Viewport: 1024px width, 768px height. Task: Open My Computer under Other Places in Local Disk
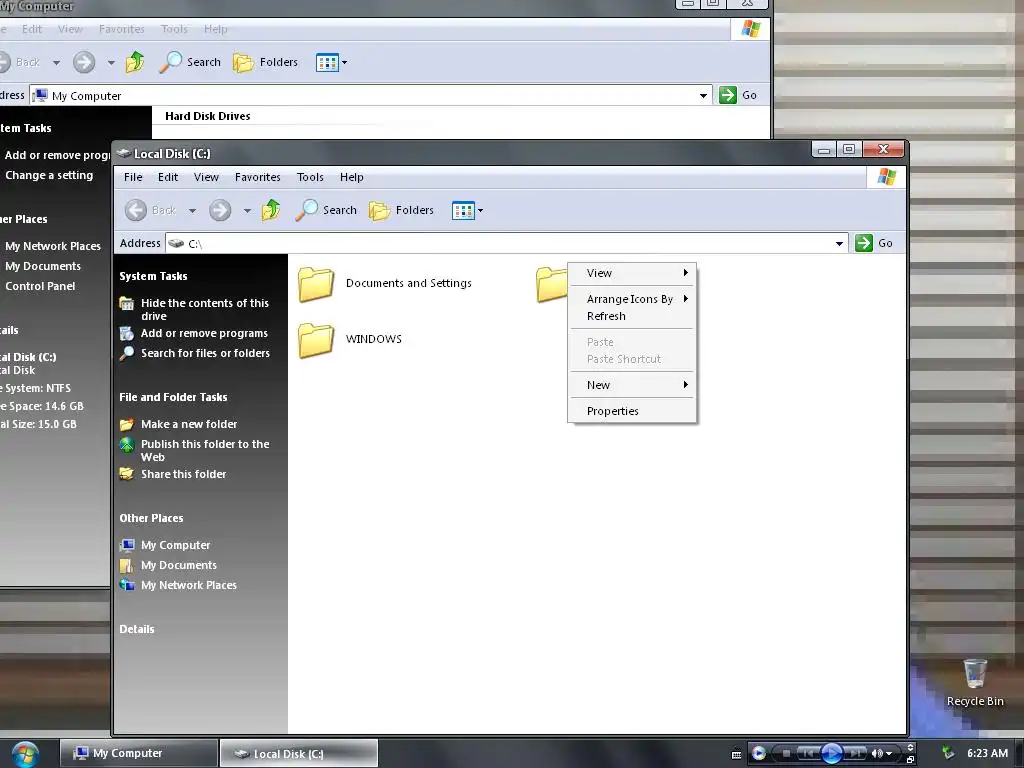(x=176, y=545)
